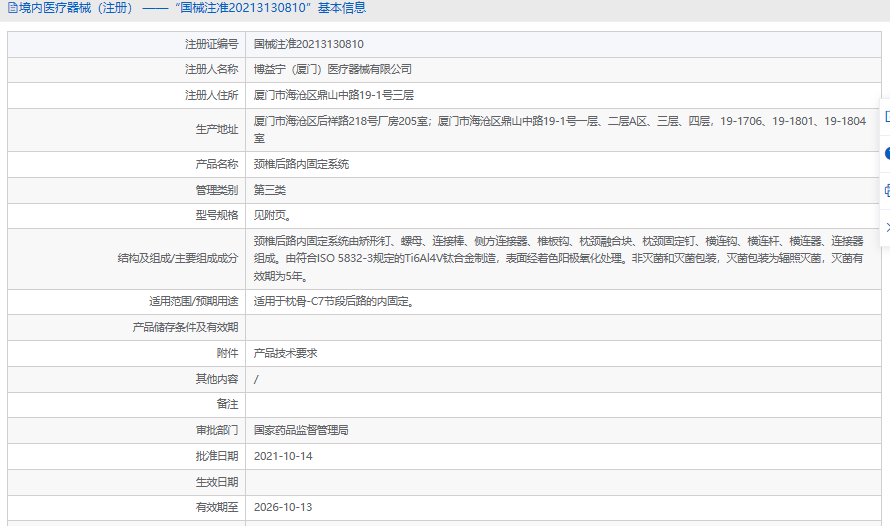Click the expiry date 2026-10-13
Image resolution: width=890 pixels, height=526 pixels.
click(283, 507)
